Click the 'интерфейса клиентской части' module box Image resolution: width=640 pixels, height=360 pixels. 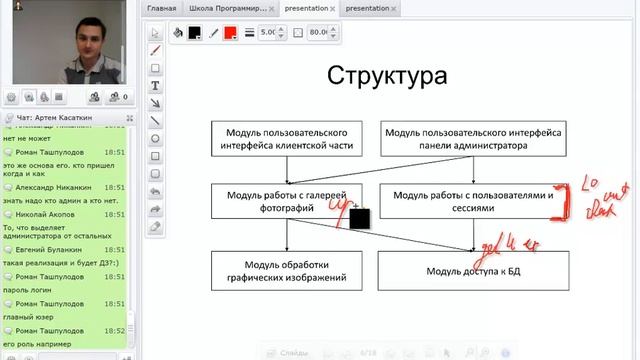point(287,139)
